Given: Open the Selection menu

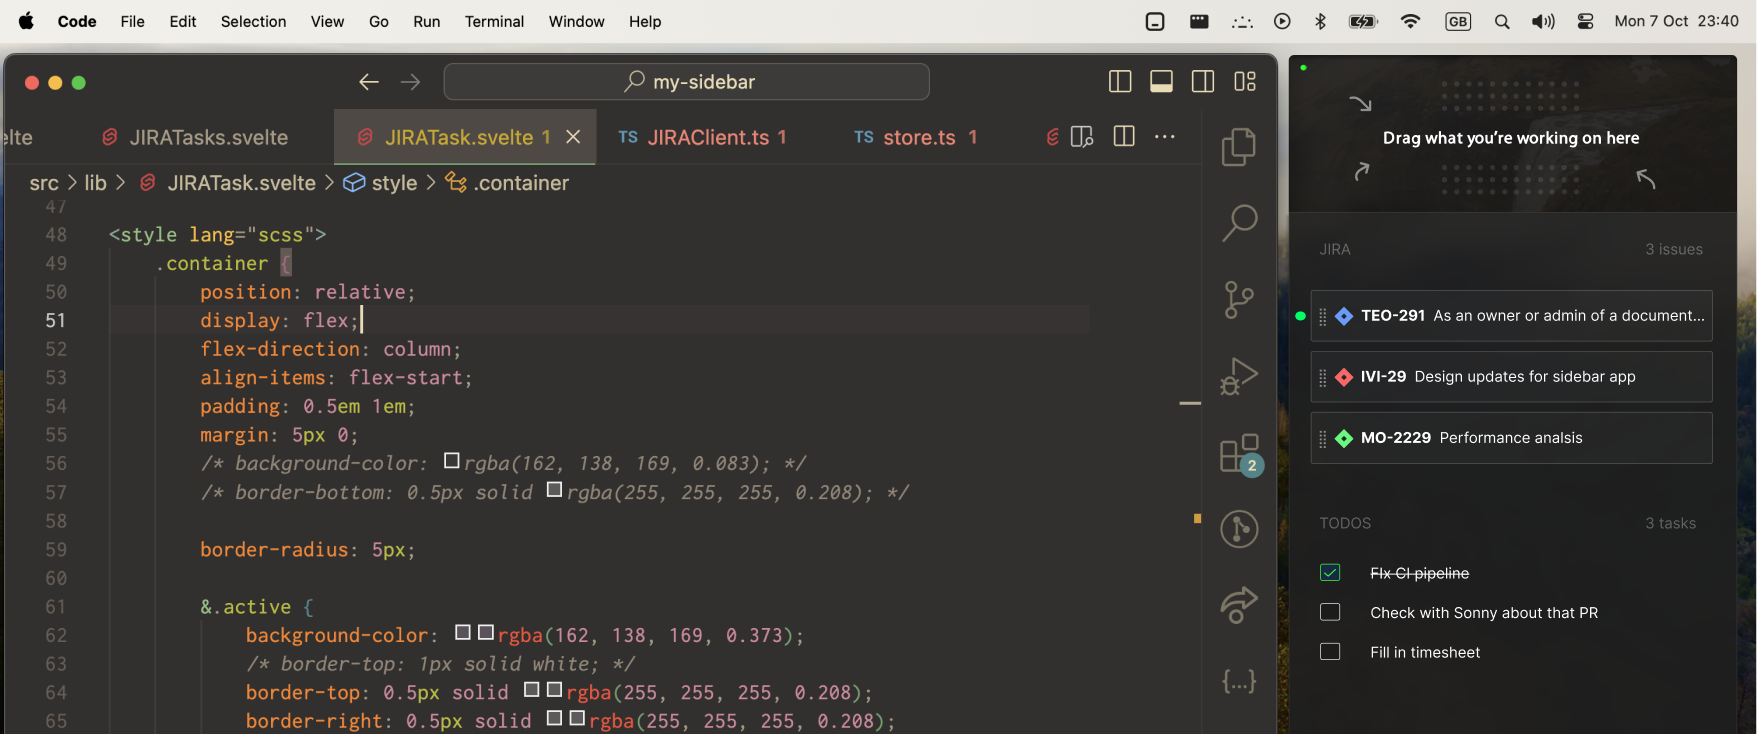Looking at the screenshot, I should click(253, 21).
